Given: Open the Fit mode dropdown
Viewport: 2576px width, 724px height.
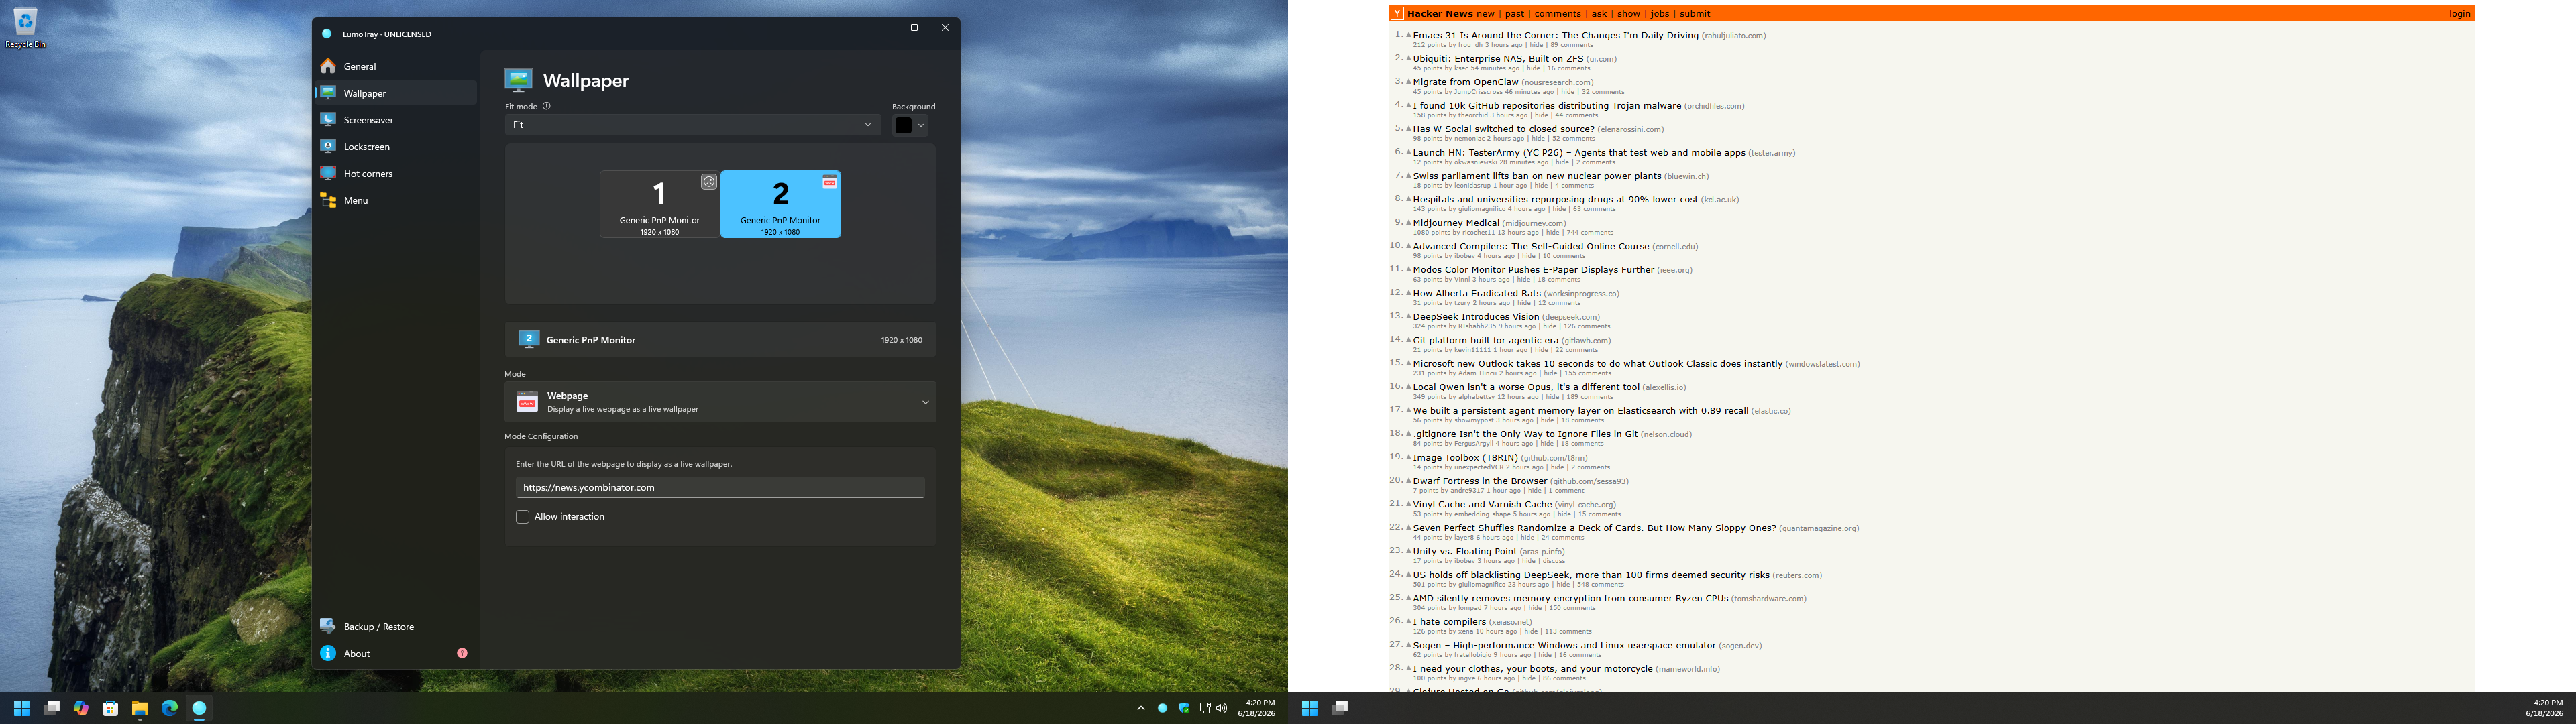Looking at the screenshot, I should pos(692,125).
